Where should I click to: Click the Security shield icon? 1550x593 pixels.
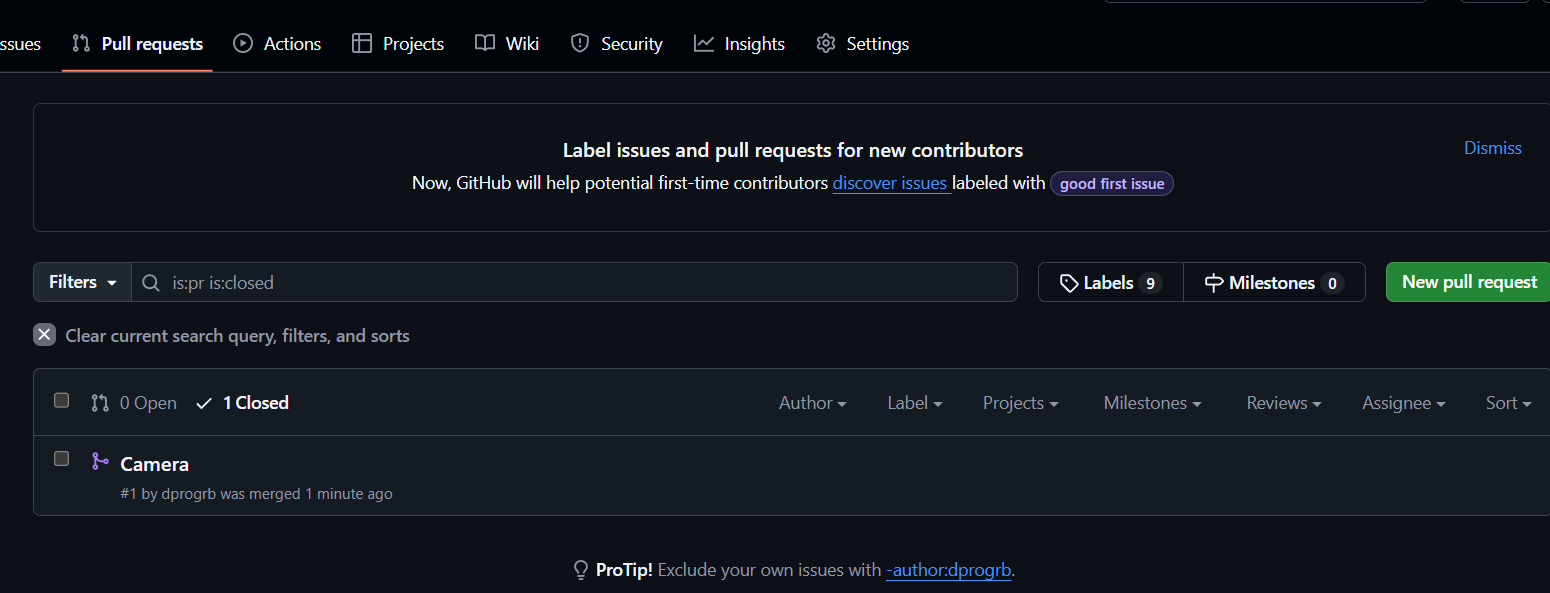[580, 43]
